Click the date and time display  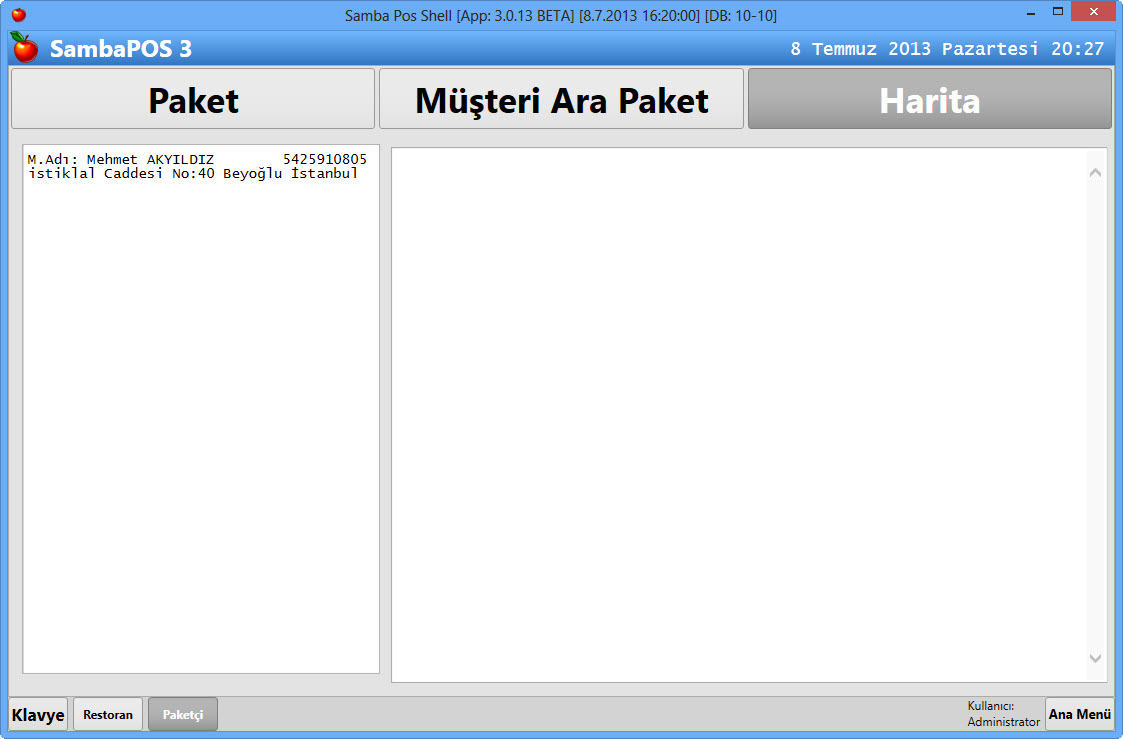point(946,49)
